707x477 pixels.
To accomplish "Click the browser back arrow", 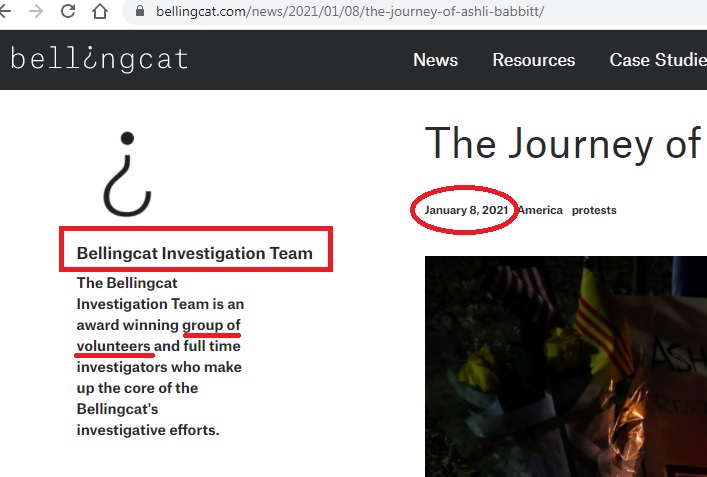I will 6,12.
